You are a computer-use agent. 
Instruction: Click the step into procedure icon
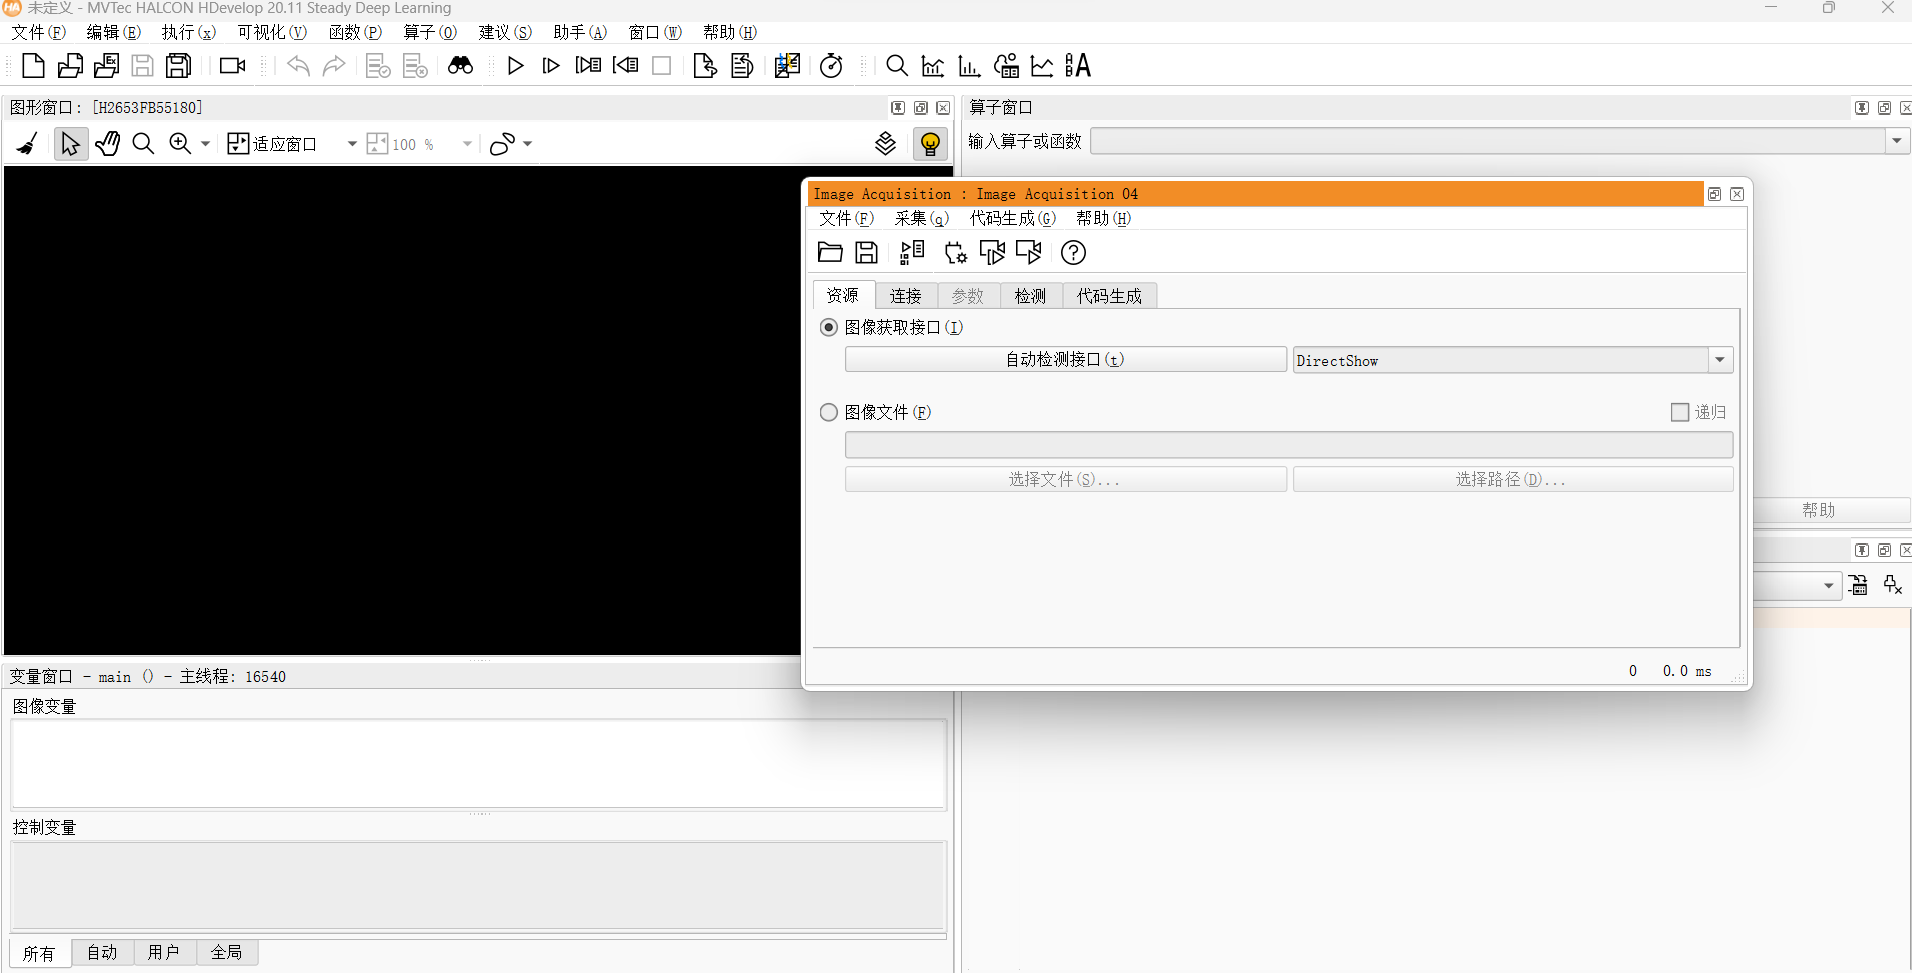[589, 66]
